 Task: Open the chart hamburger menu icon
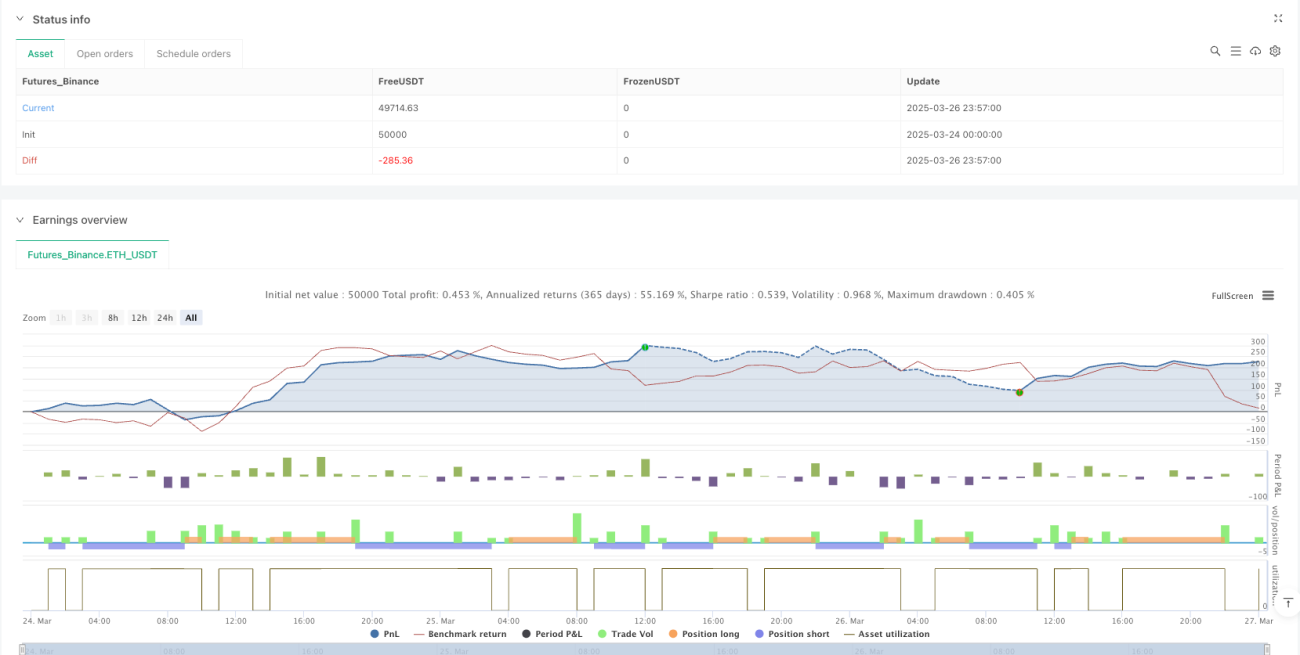(1268, 295)
